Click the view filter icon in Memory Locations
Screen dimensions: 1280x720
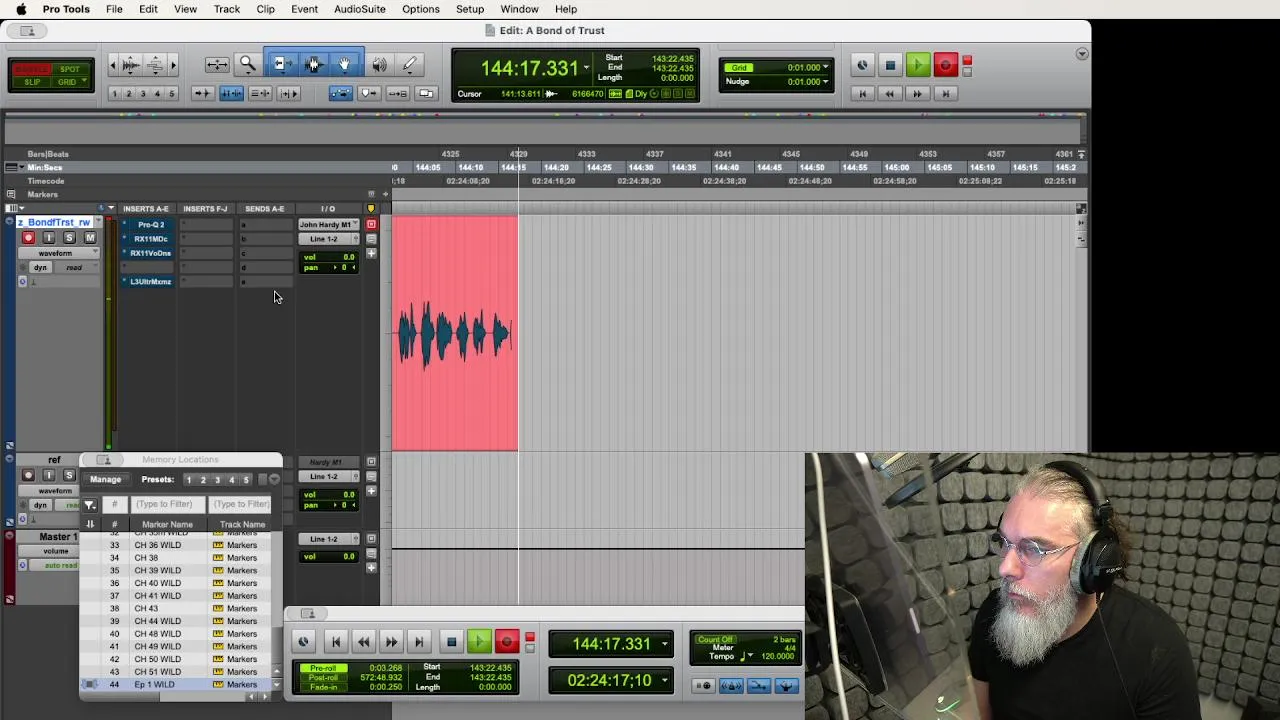pyautogui.click(x=90, y=505)
